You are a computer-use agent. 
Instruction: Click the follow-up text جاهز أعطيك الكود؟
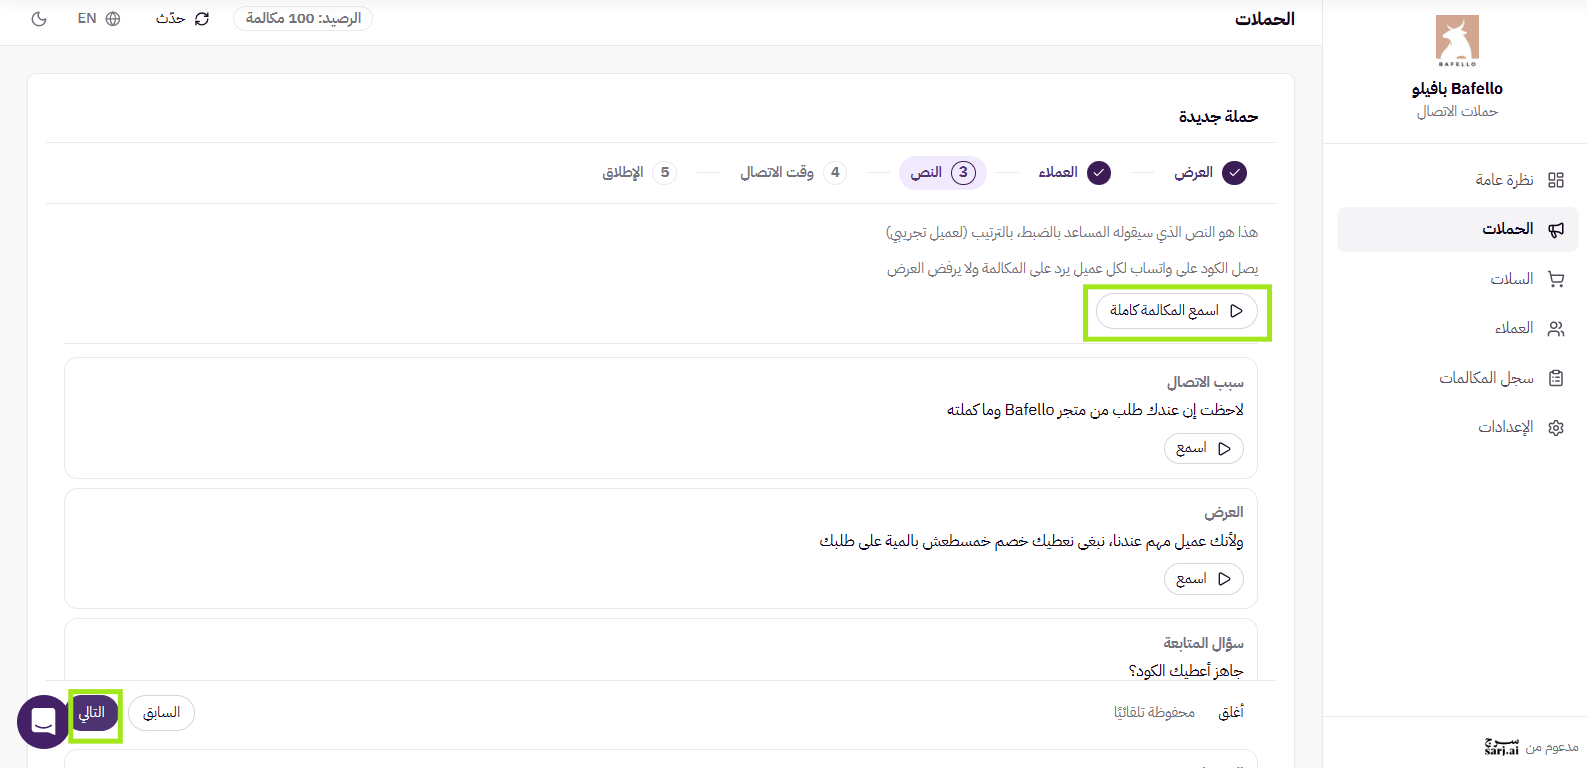click(x=1186, y=671)
